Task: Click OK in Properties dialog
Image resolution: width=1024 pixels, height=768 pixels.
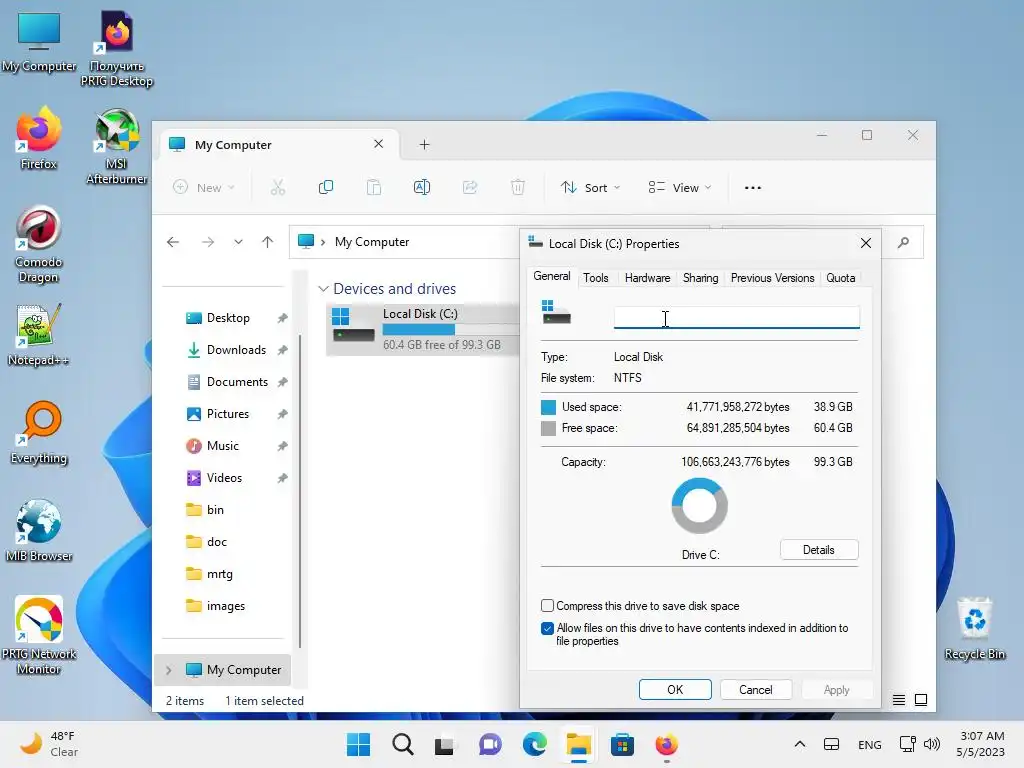Action: tap(675, 690)
